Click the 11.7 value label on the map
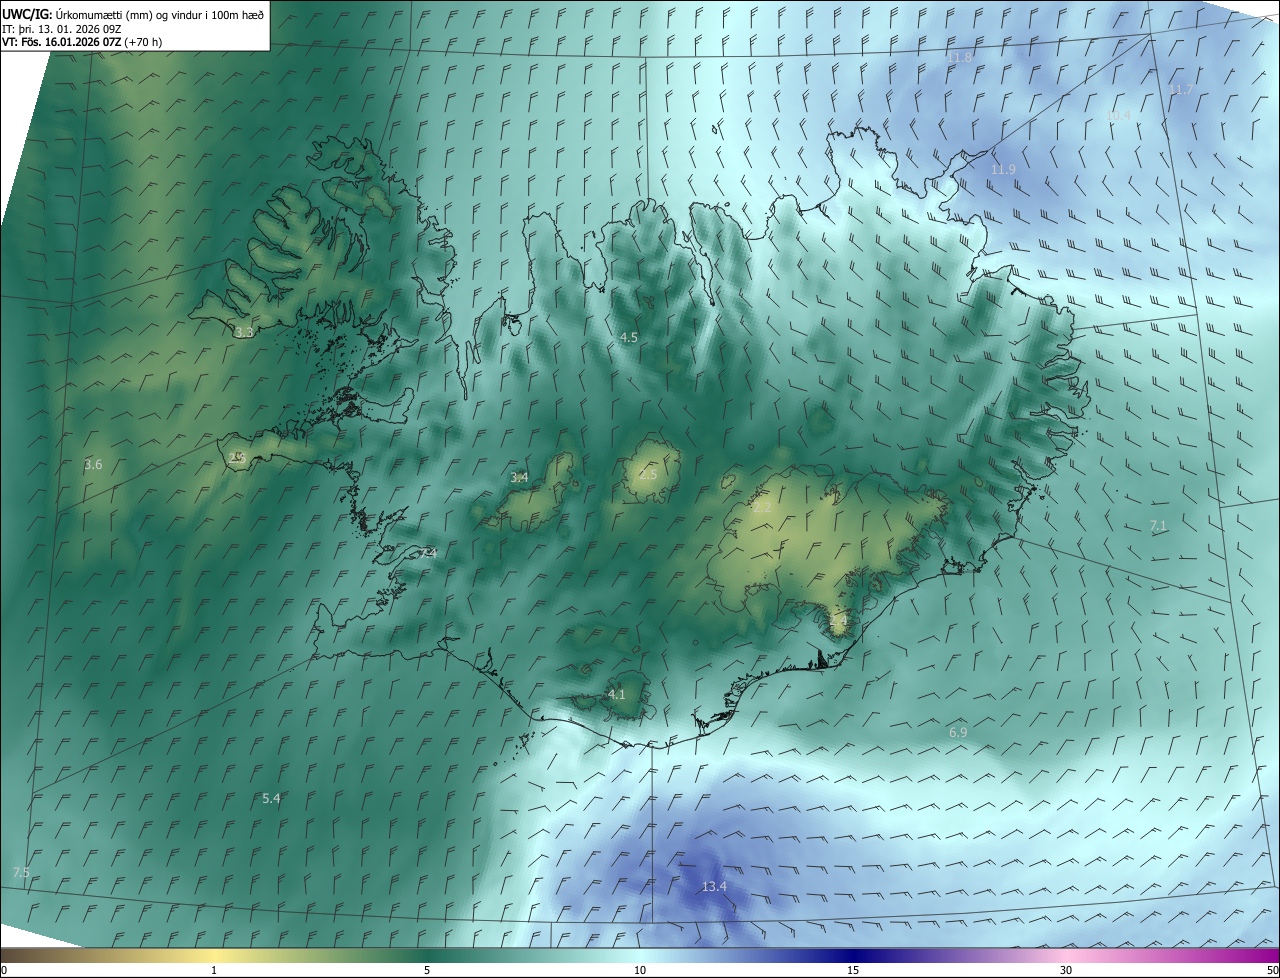The image size is (1280, 978). coord(1181,90)
